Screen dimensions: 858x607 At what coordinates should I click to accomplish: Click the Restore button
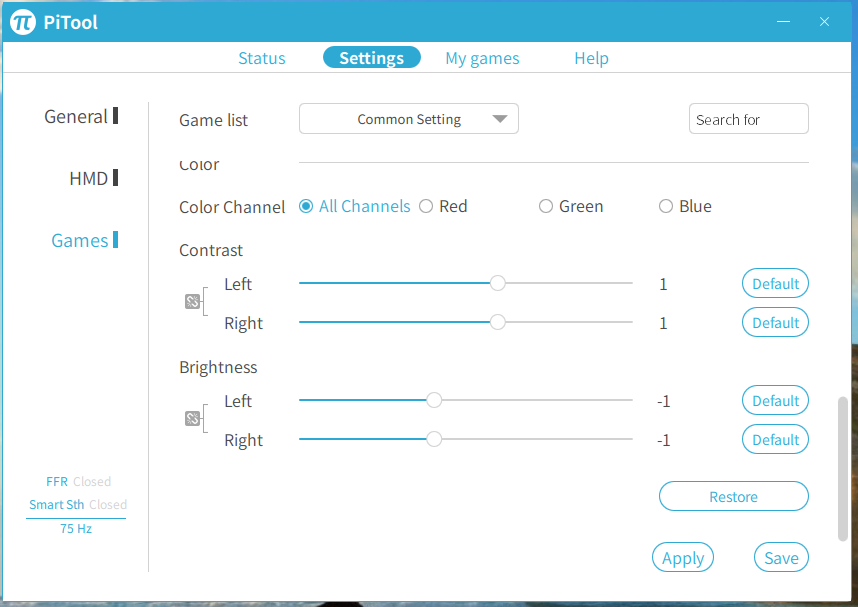733,496
